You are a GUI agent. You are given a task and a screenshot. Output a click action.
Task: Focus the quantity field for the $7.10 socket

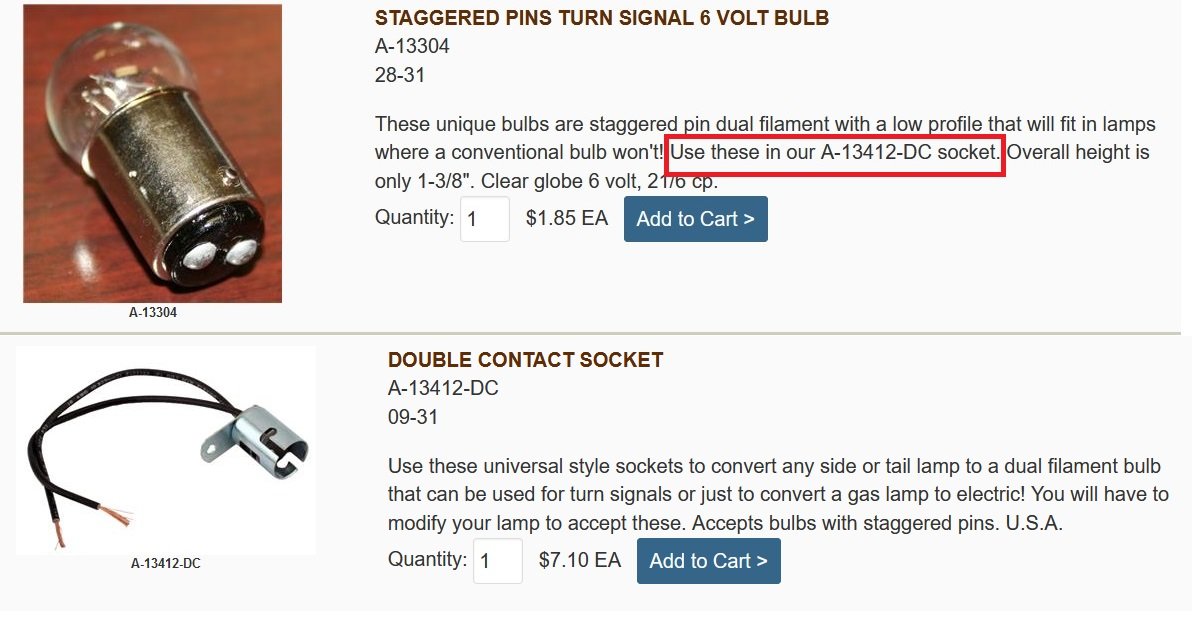click(498, 561)
